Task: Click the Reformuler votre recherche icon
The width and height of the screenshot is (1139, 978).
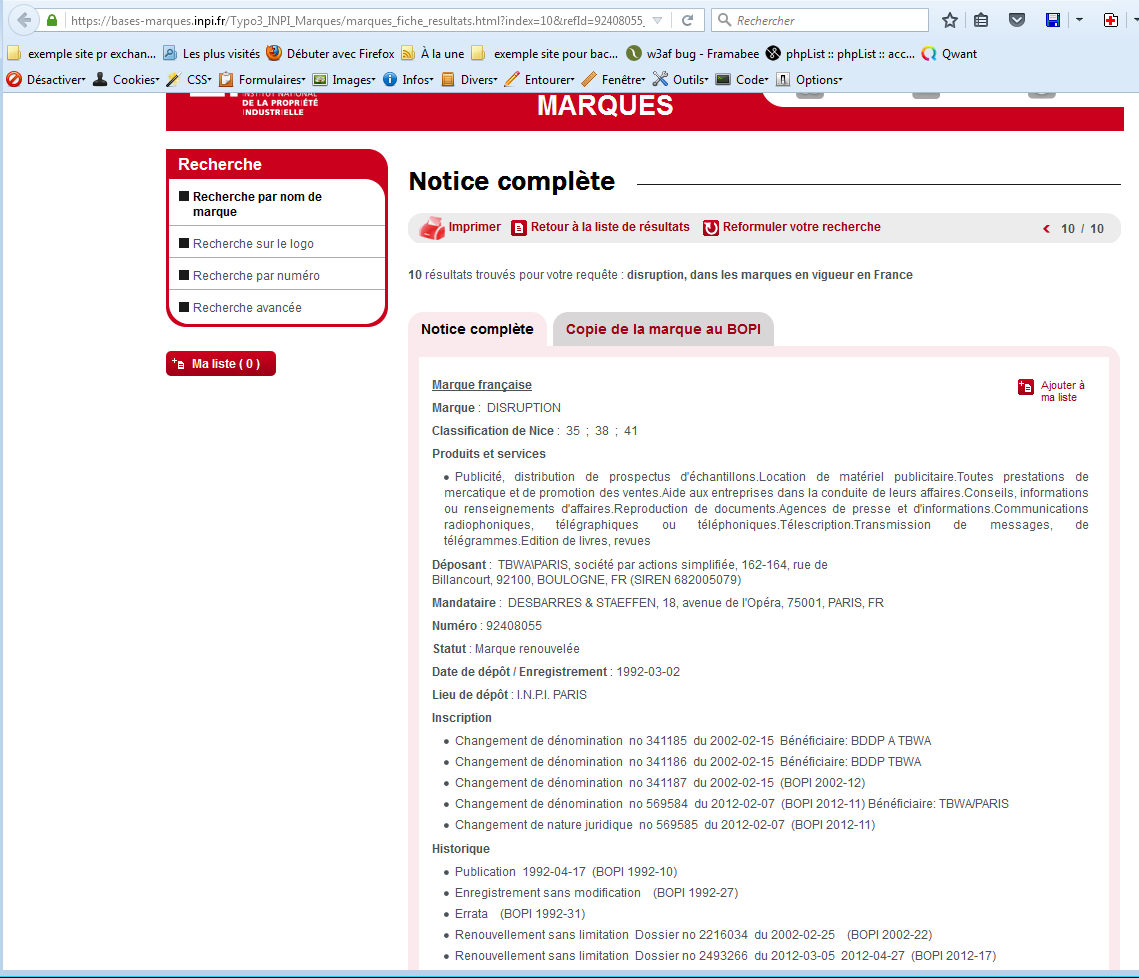Action: (711, 228)
